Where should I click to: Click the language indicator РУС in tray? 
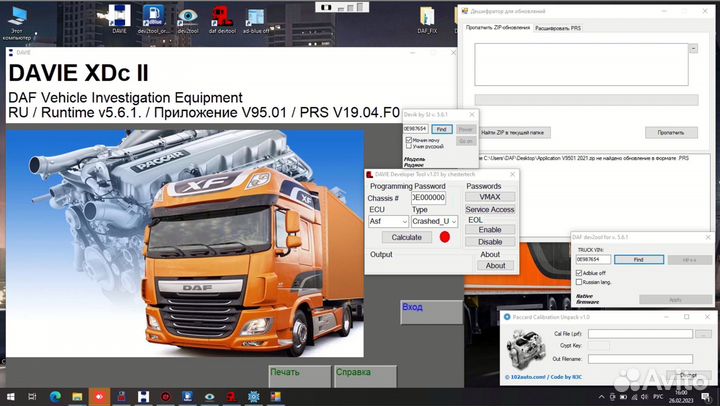click(658, 397)
